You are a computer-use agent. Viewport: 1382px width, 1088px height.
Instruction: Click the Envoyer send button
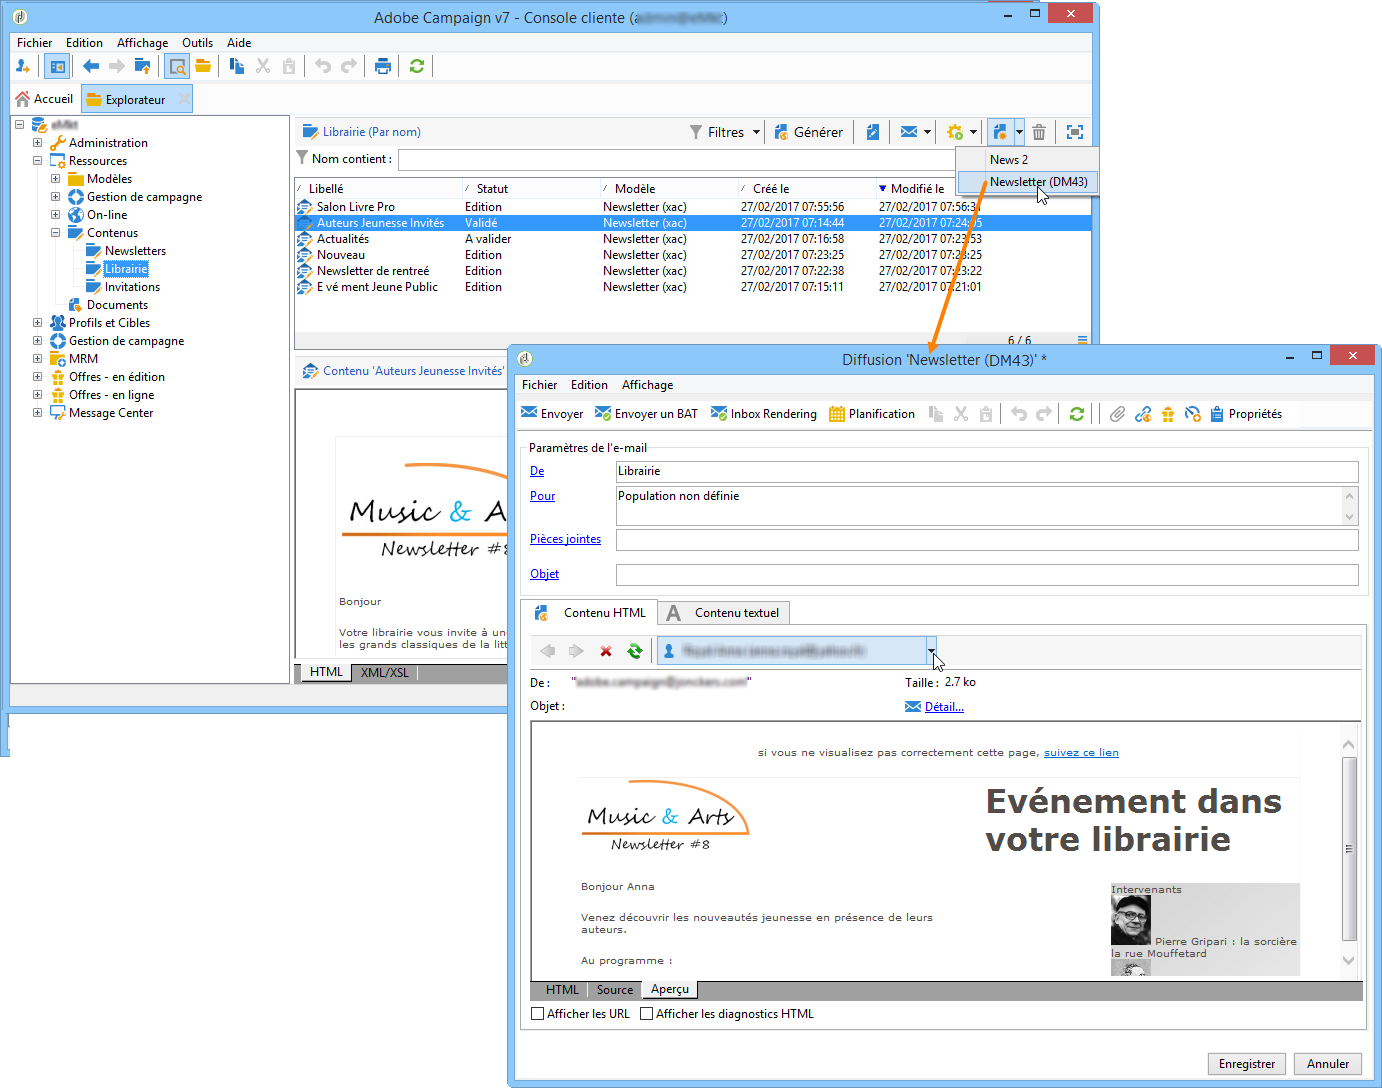point(552,414)
